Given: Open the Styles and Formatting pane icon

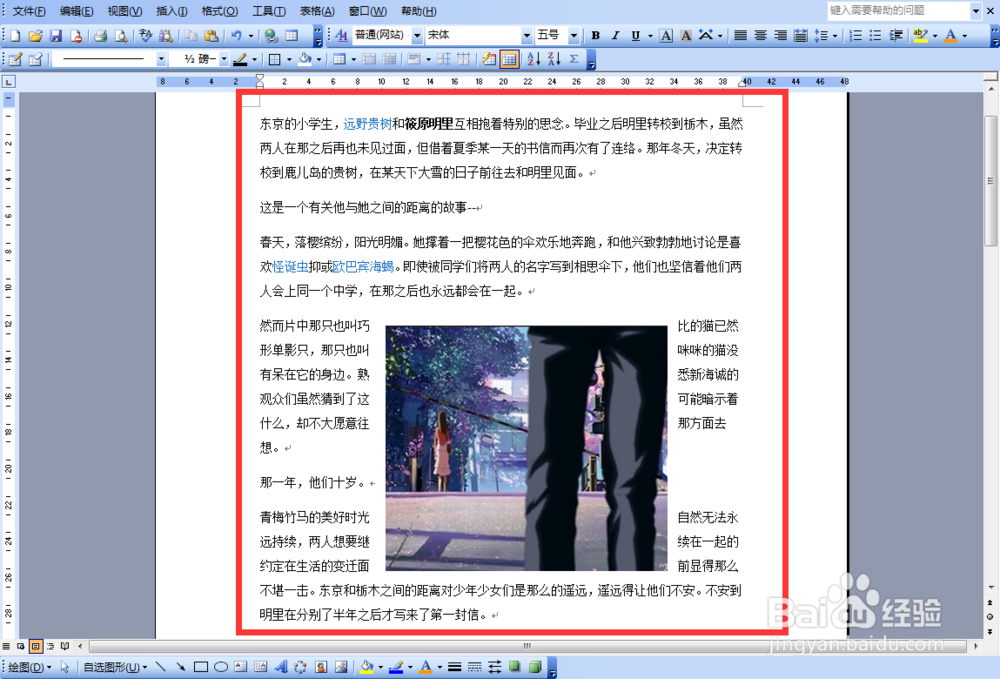Looking at the screenshot, I should (341, 36).
